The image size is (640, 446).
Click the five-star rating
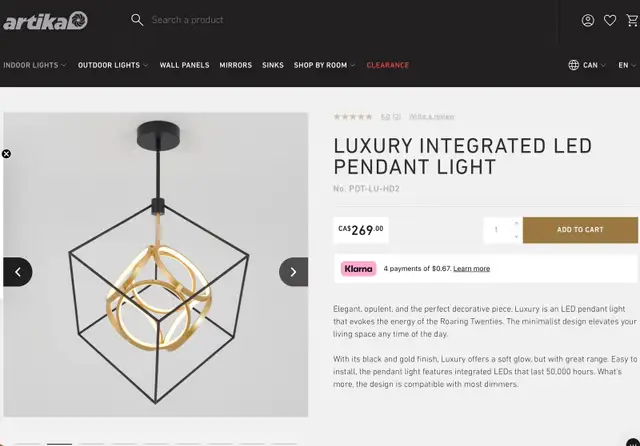click(353, 117)
